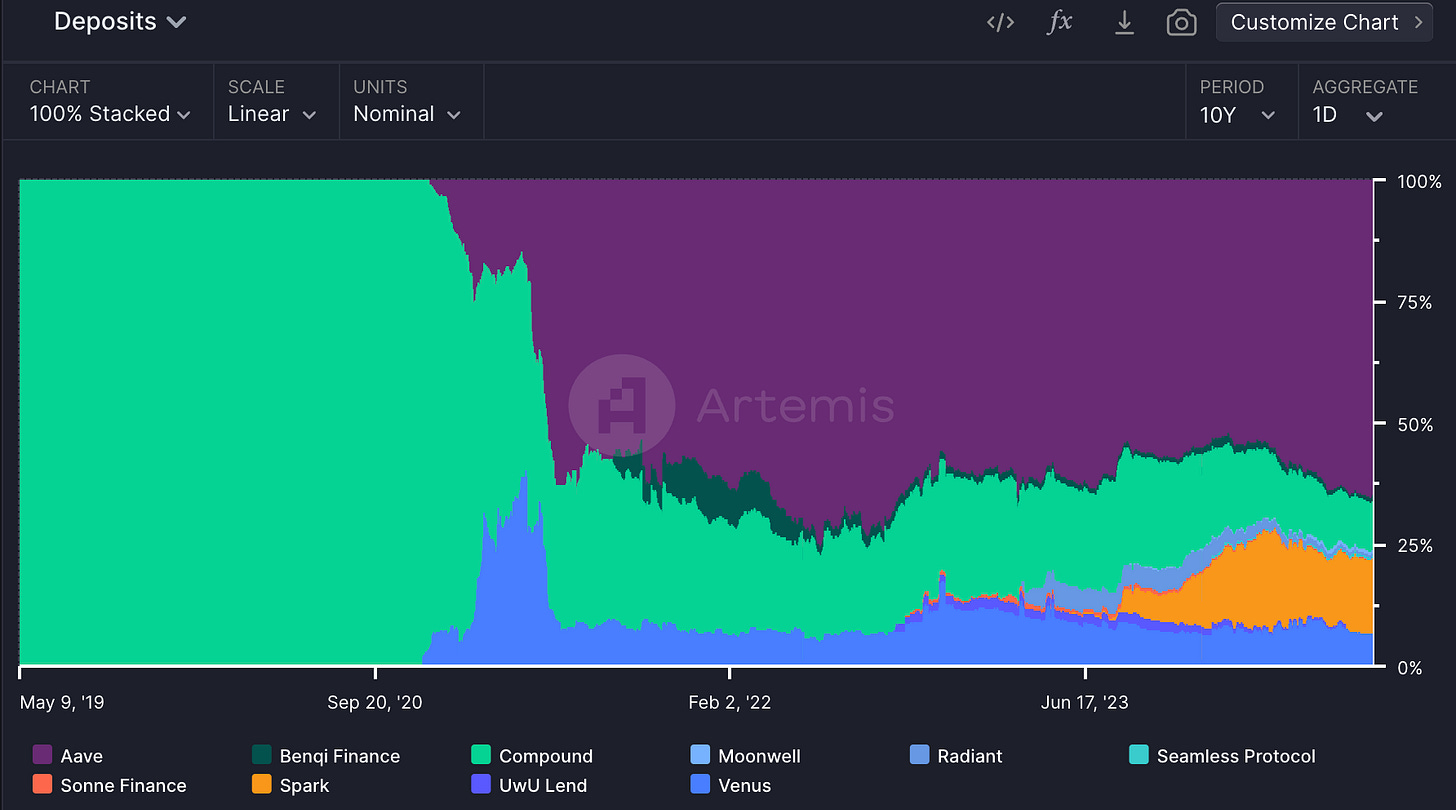1456x810 pixels.
Task: Click the May 9, '19 axis label
Action: pyautogui.click(x=62, y=702)
